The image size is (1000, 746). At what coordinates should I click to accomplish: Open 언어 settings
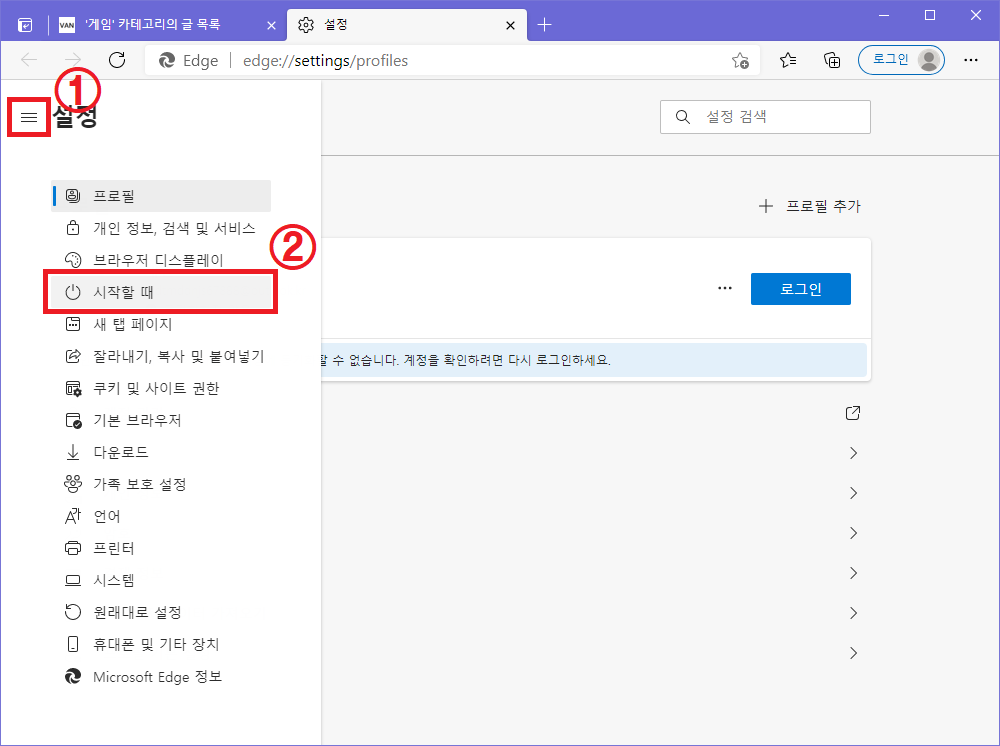[x=161, y=516]
